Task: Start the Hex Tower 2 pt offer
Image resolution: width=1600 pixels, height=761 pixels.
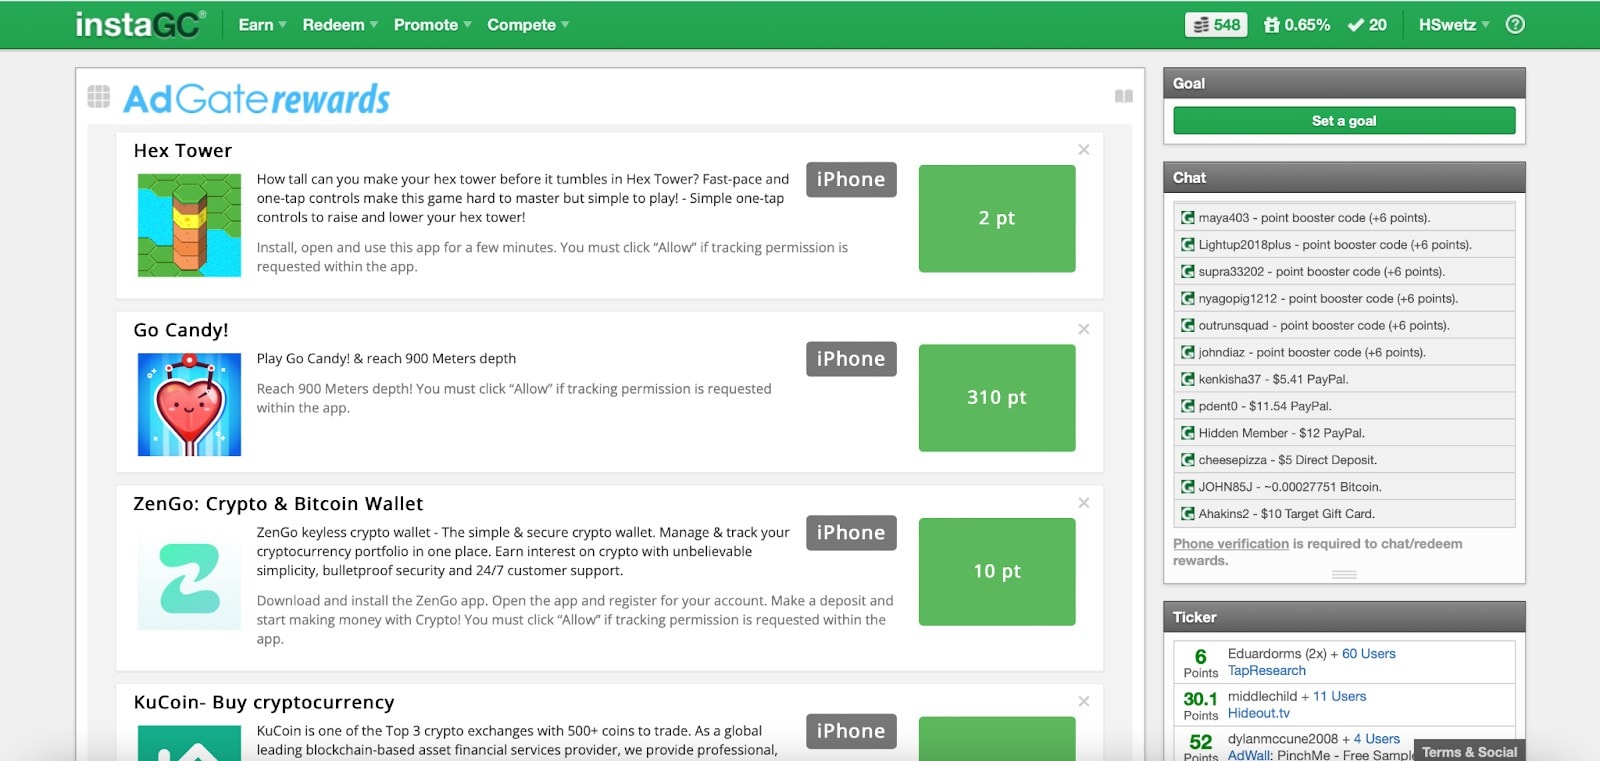Action: [x=997, y=218]
